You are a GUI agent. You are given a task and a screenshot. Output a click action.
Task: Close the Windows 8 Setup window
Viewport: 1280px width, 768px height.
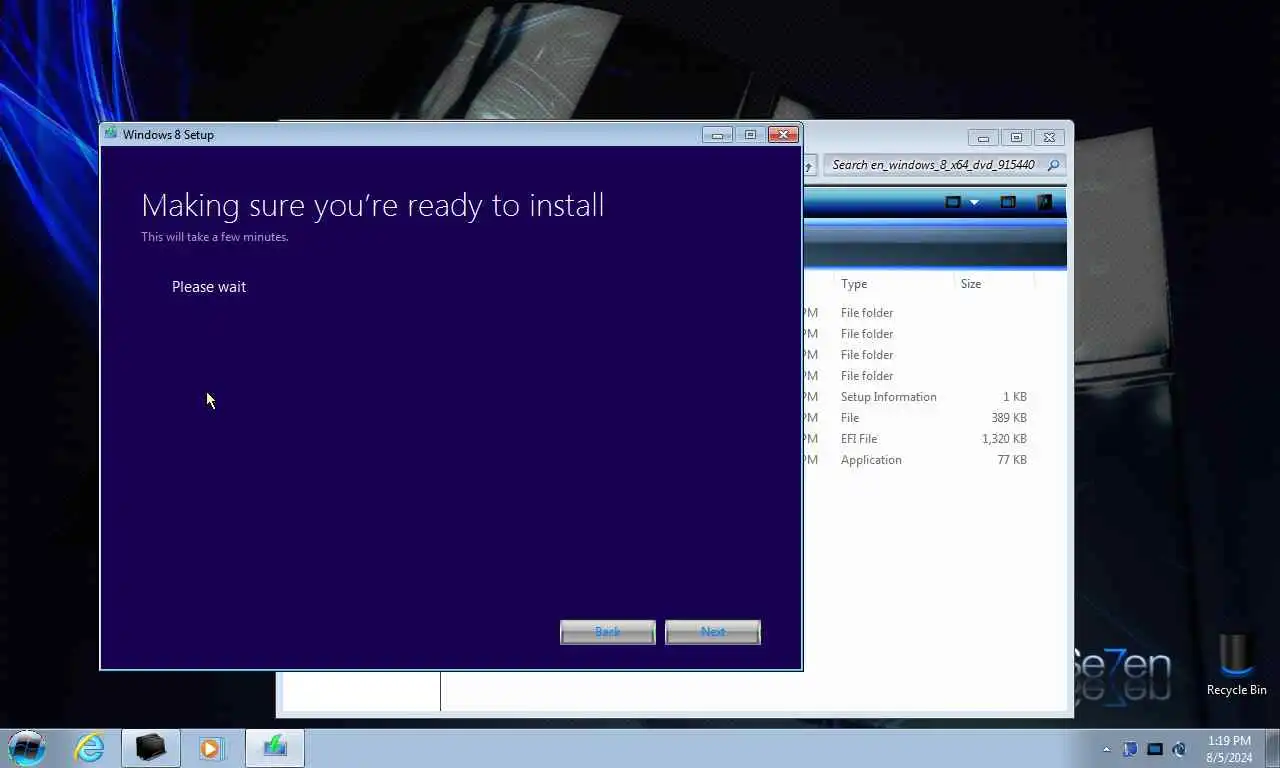(x=783, y=135)
